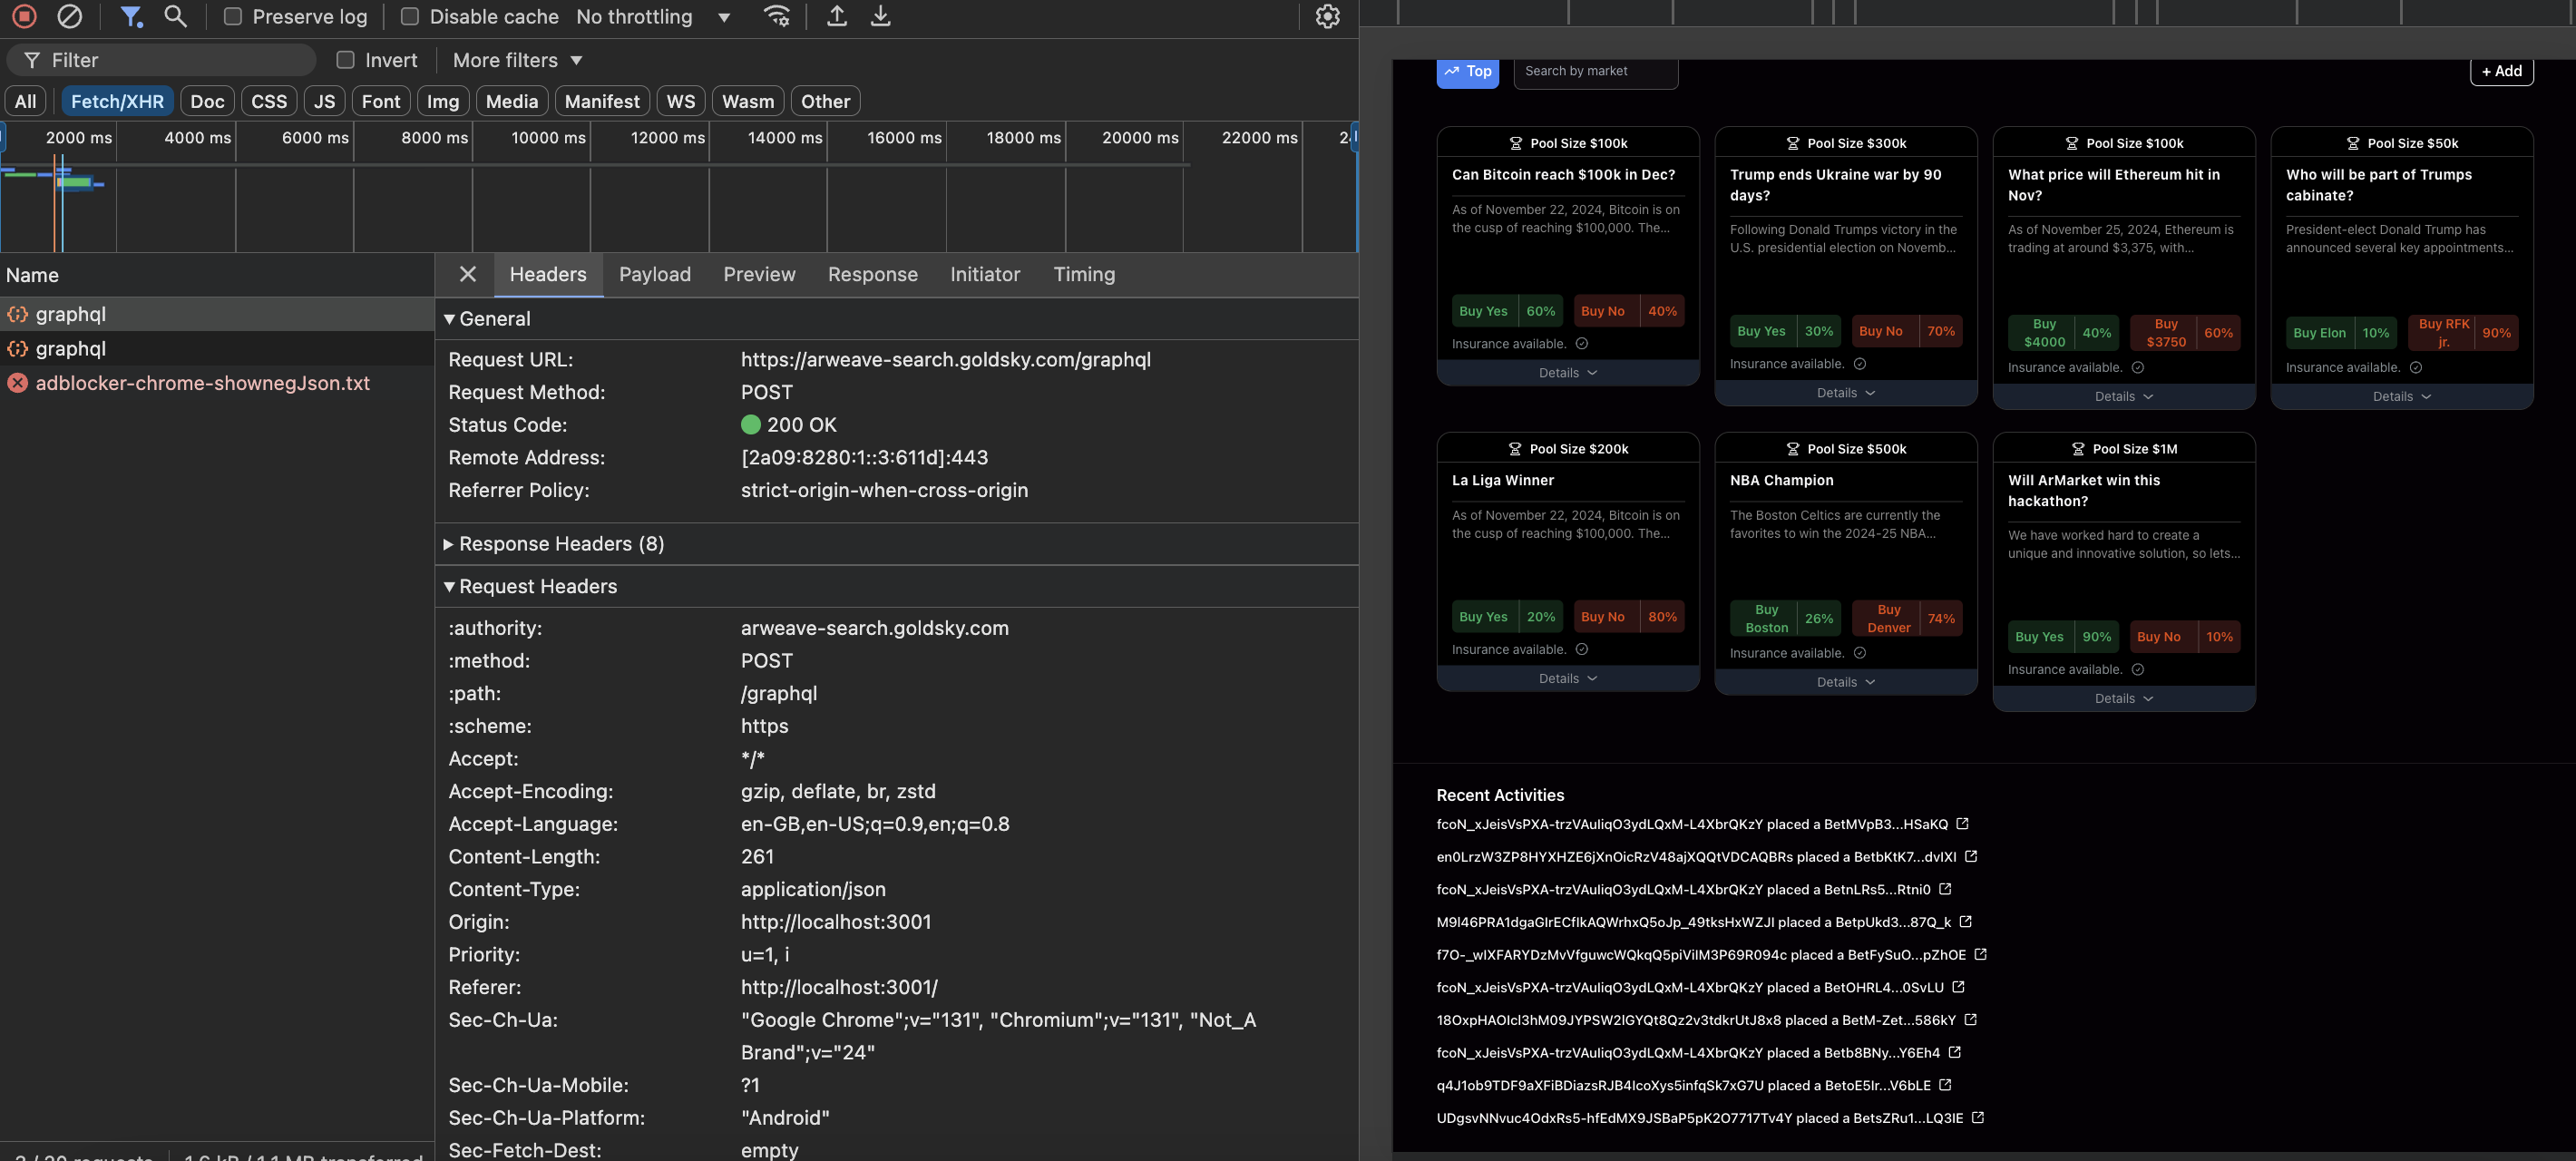The width and height of the screenshot is (2576, 1161).
Task: Click Buy Yes on Bitcoin market
Action: click(1483, 311)
